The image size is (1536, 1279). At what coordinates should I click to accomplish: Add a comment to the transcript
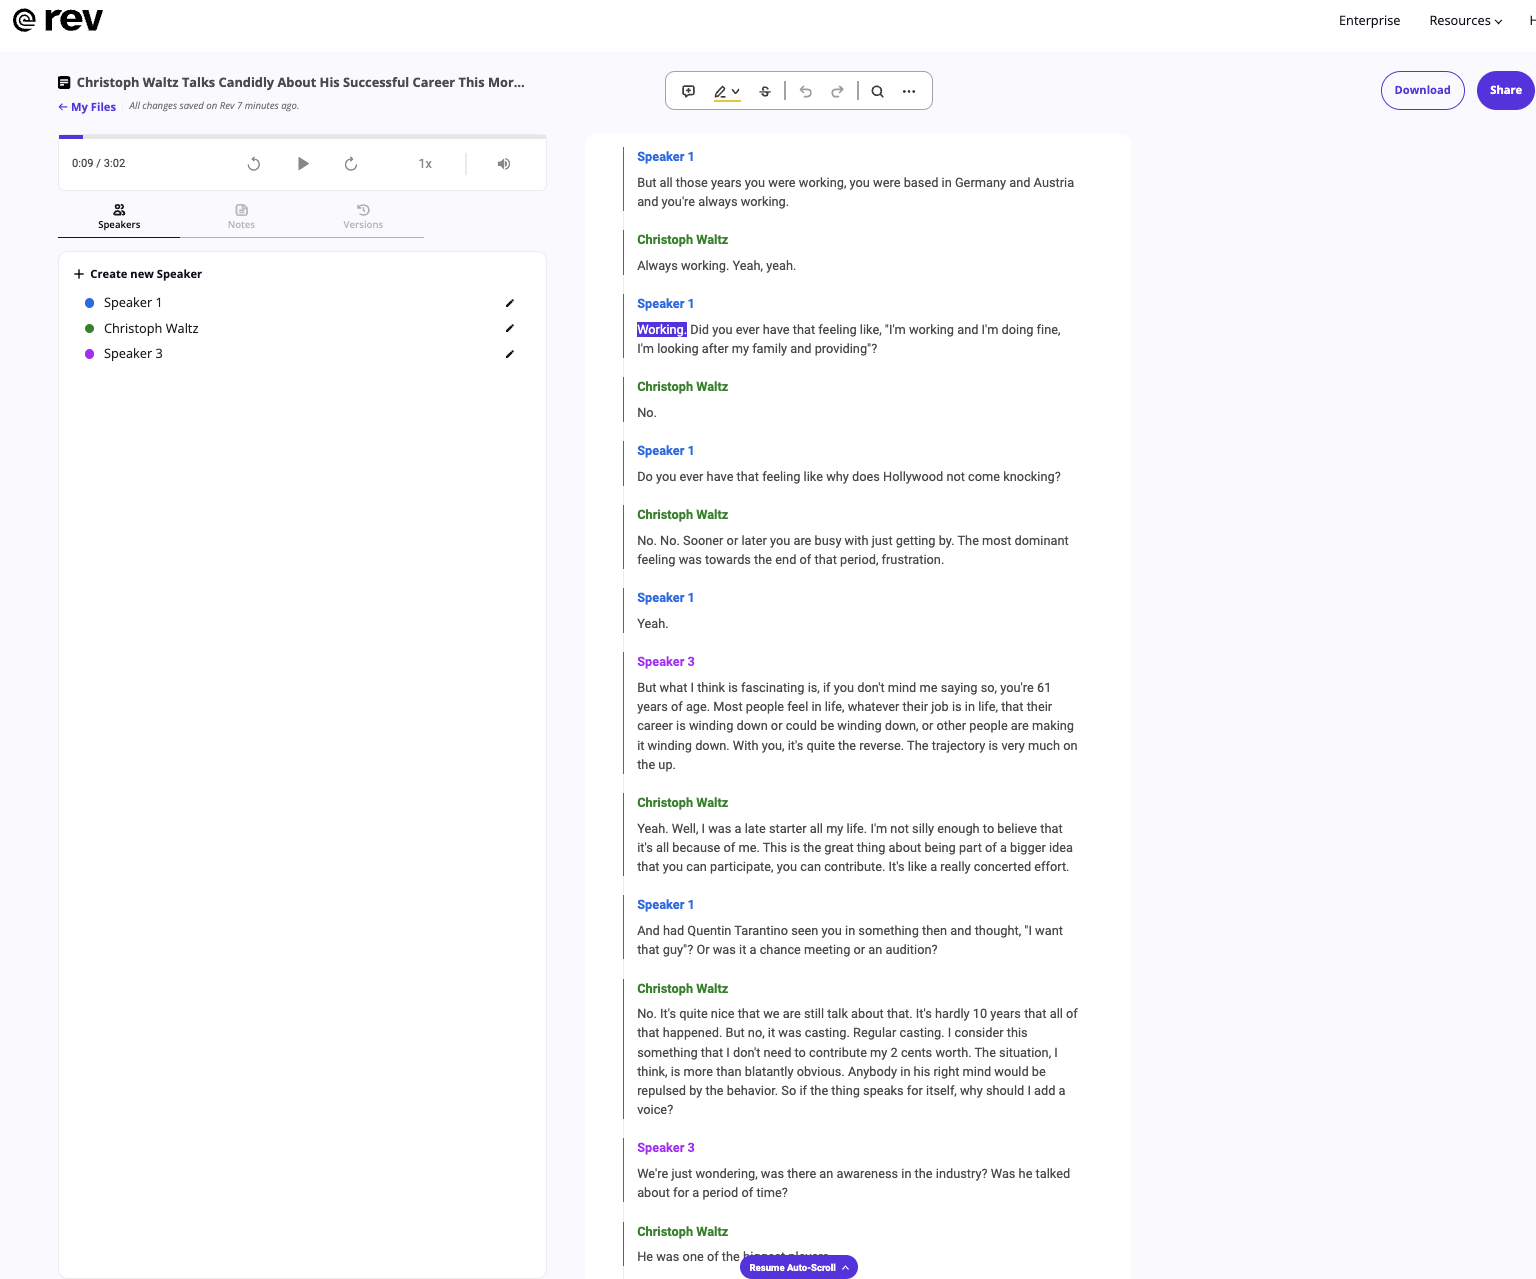(x=688, y=91)
